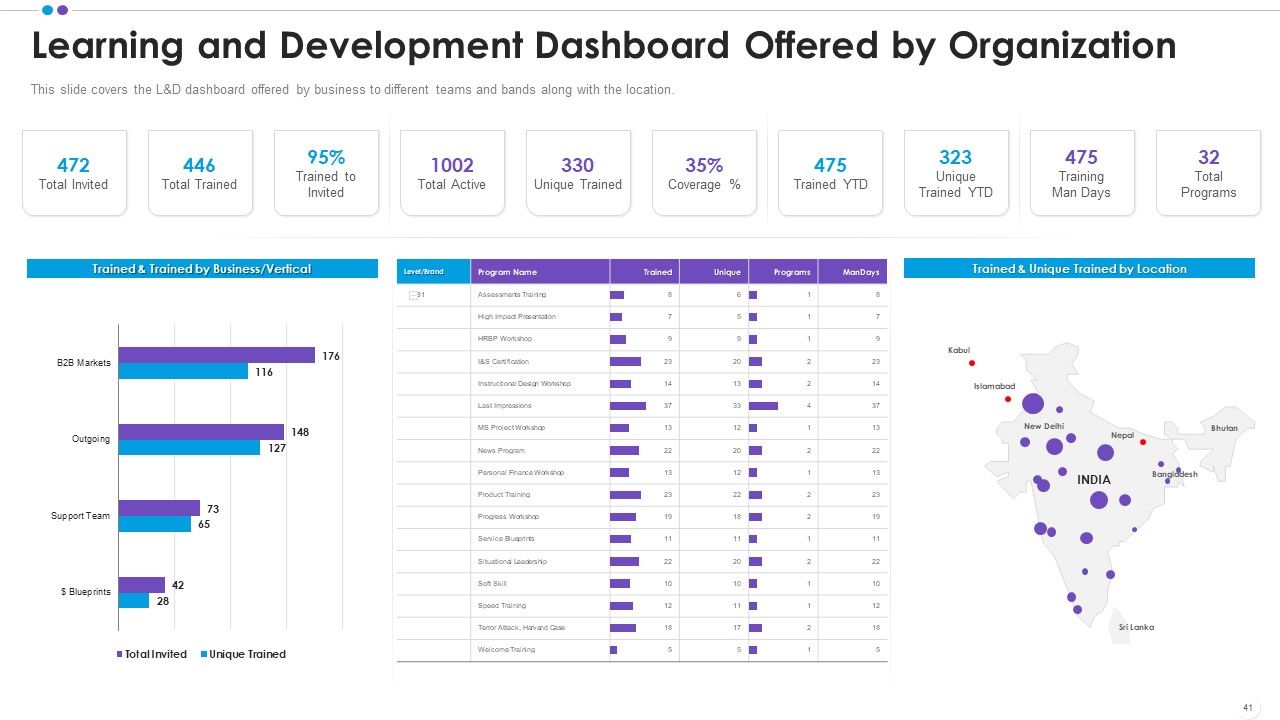Click the Outgoing 127 blue bar
1280x720 pixels.
pyautogui.click(x=189, y=448)
